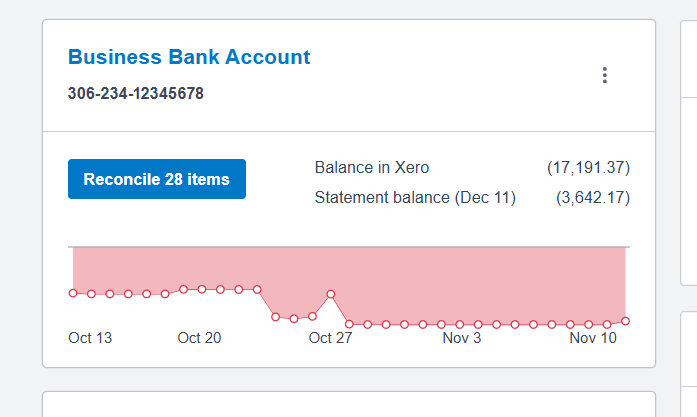Click the Reconcile 28 items button

click(x=157, y=179)
